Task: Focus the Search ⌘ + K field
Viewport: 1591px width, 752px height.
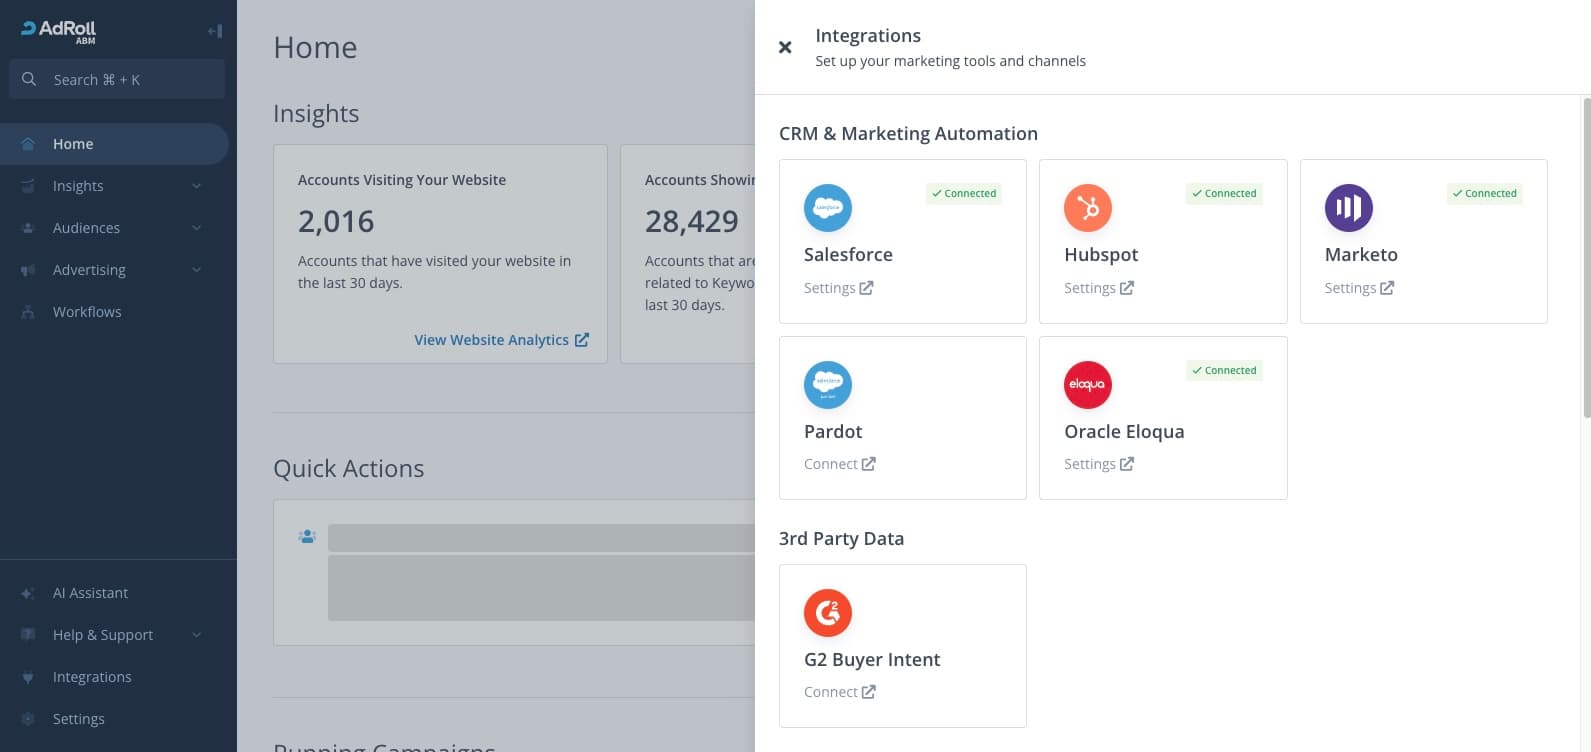Action: click(x=117, y=79)
